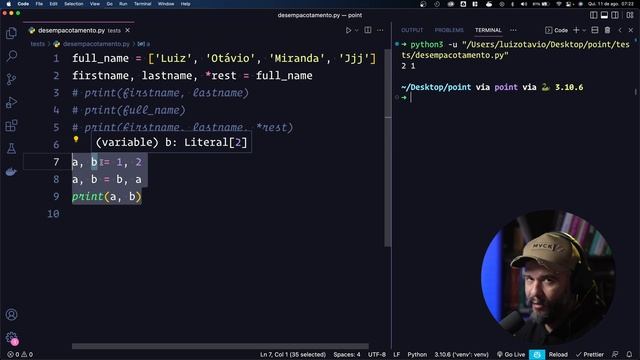The height and width of the screenshot is (360, 640).
Task: Open the Apple menu
Action: click(9, 4)
